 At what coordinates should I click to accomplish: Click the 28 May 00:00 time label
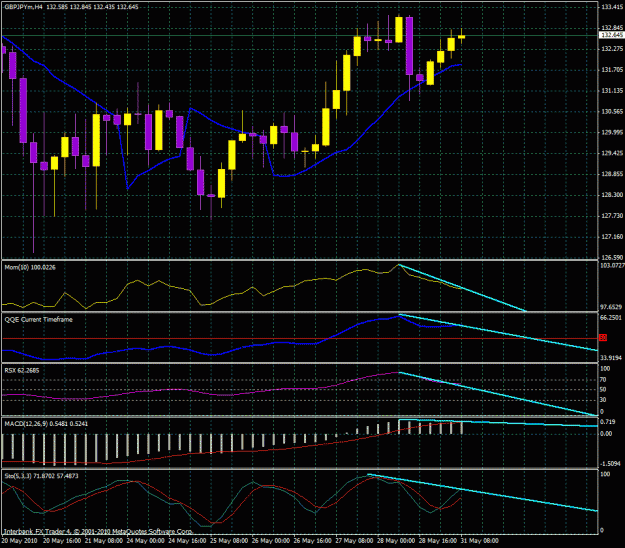click(x=396, y=541)
